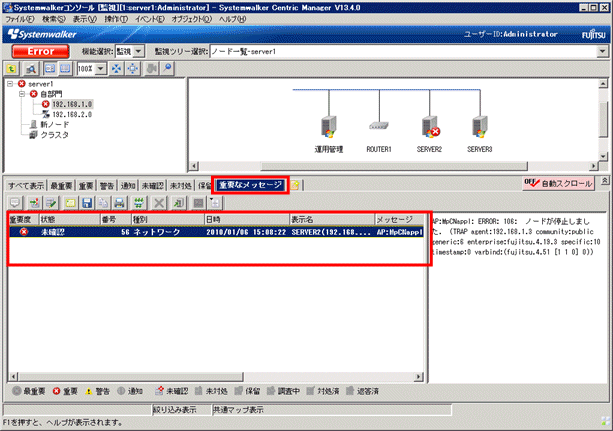Click the edit event with pencil icon

point(51,203)
